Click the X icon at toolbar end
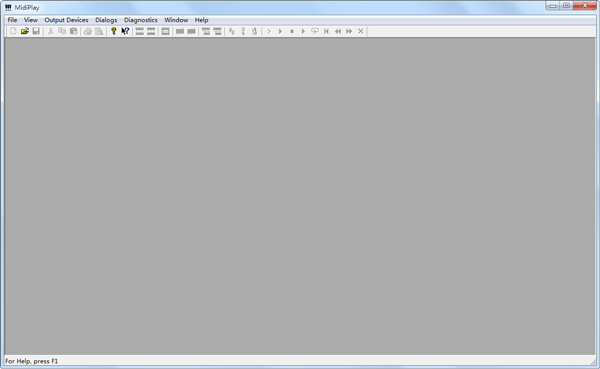The image size is (600, 369). [x=360, y=31]
